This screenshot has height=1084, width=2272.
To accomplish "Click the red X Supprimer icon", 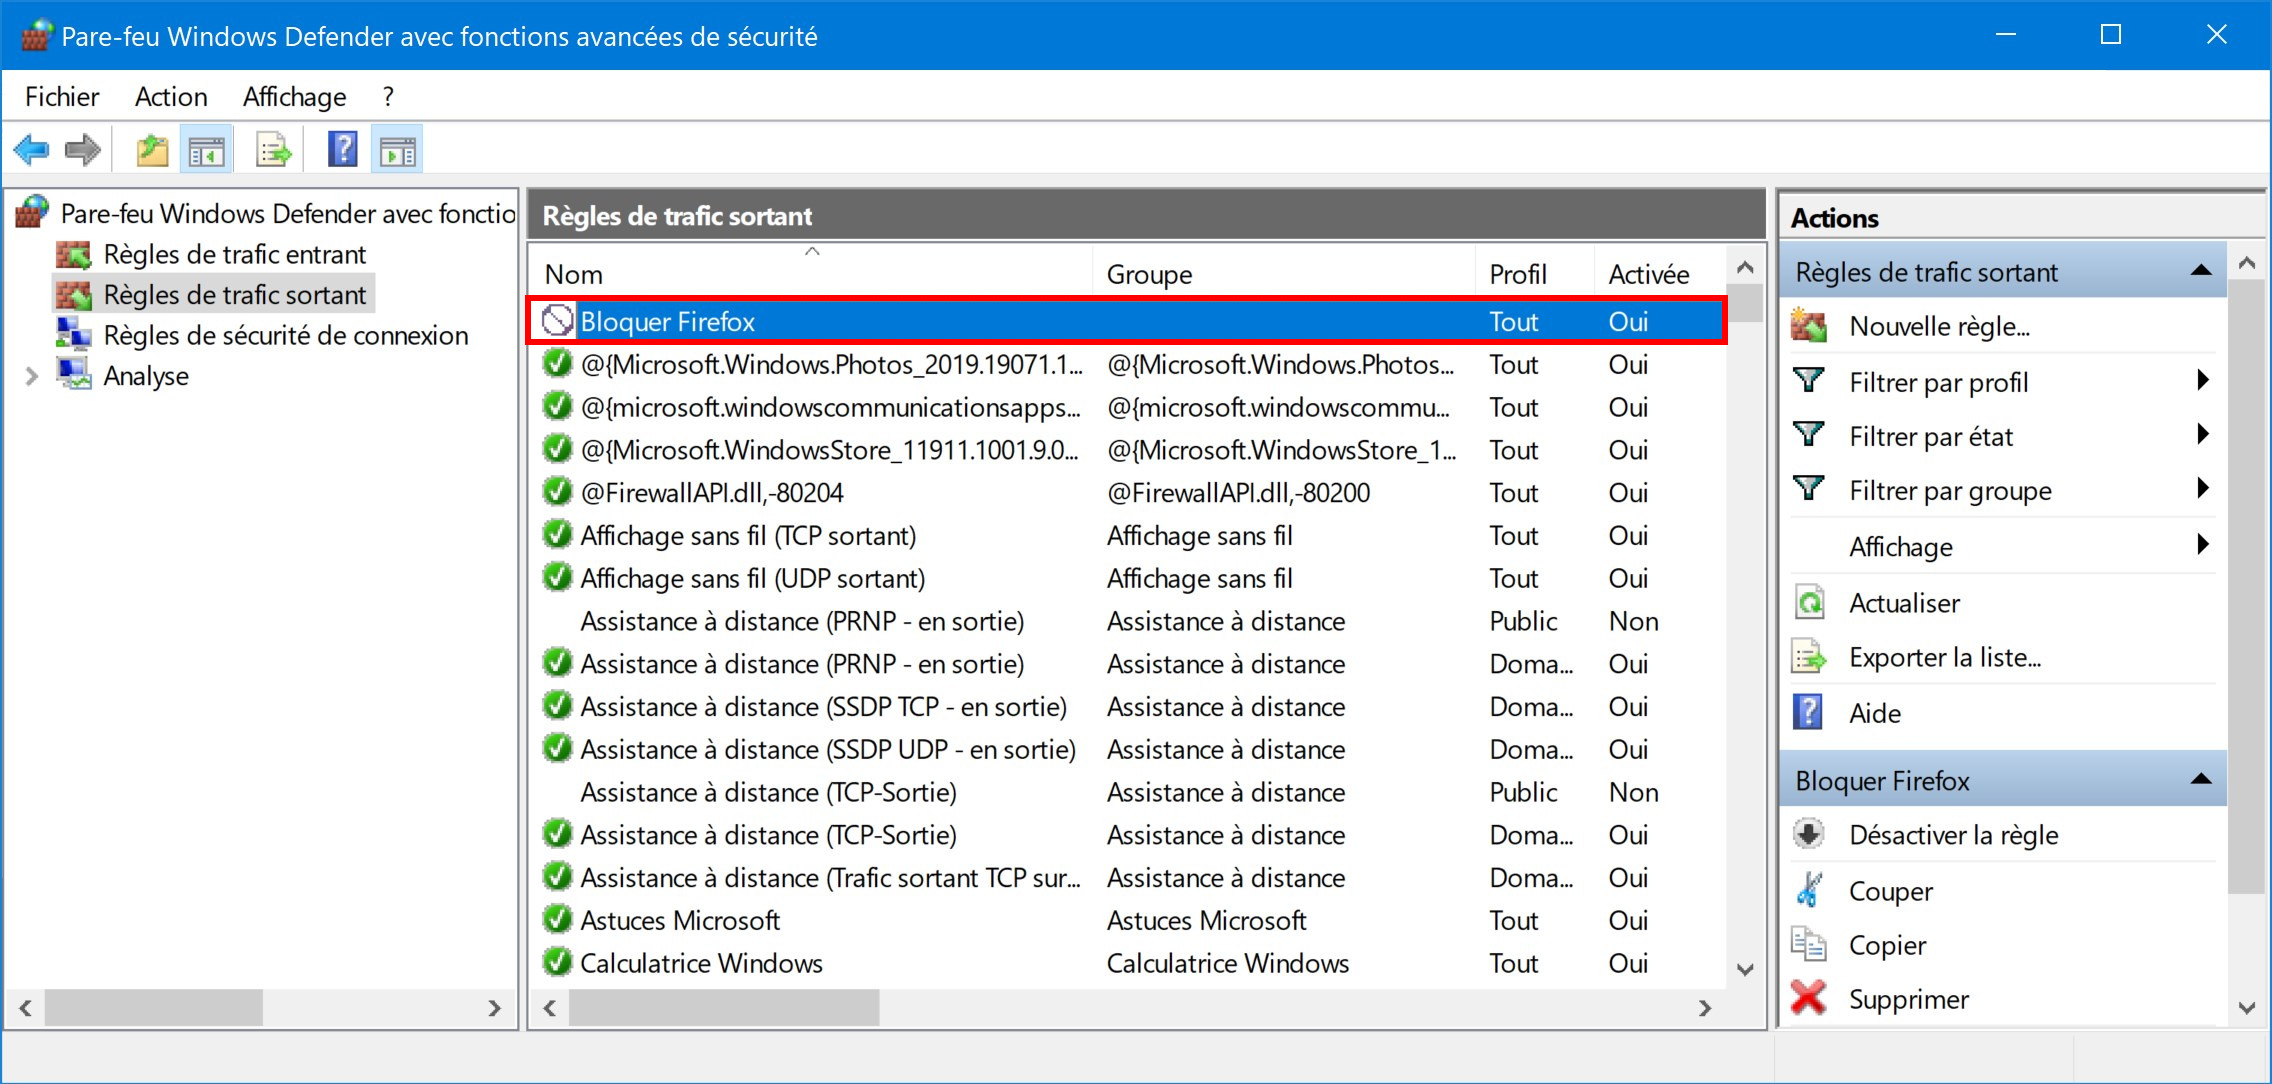I will (x=1809, y=998).
